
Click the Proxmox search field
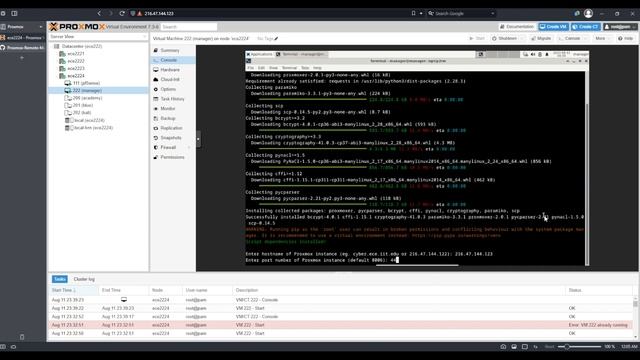click(189, 27)
